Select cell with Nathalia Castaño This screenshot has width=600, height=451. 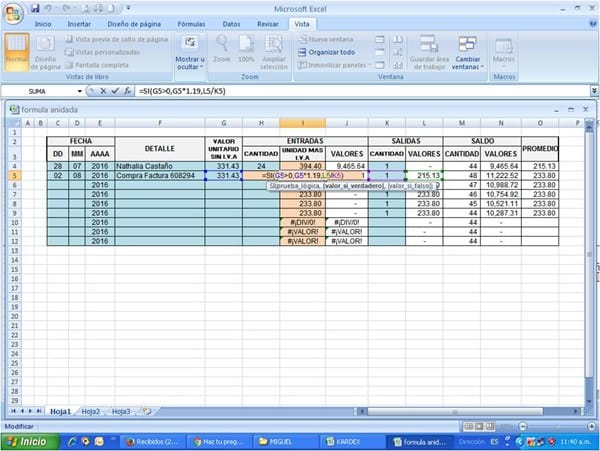(160, 166)
